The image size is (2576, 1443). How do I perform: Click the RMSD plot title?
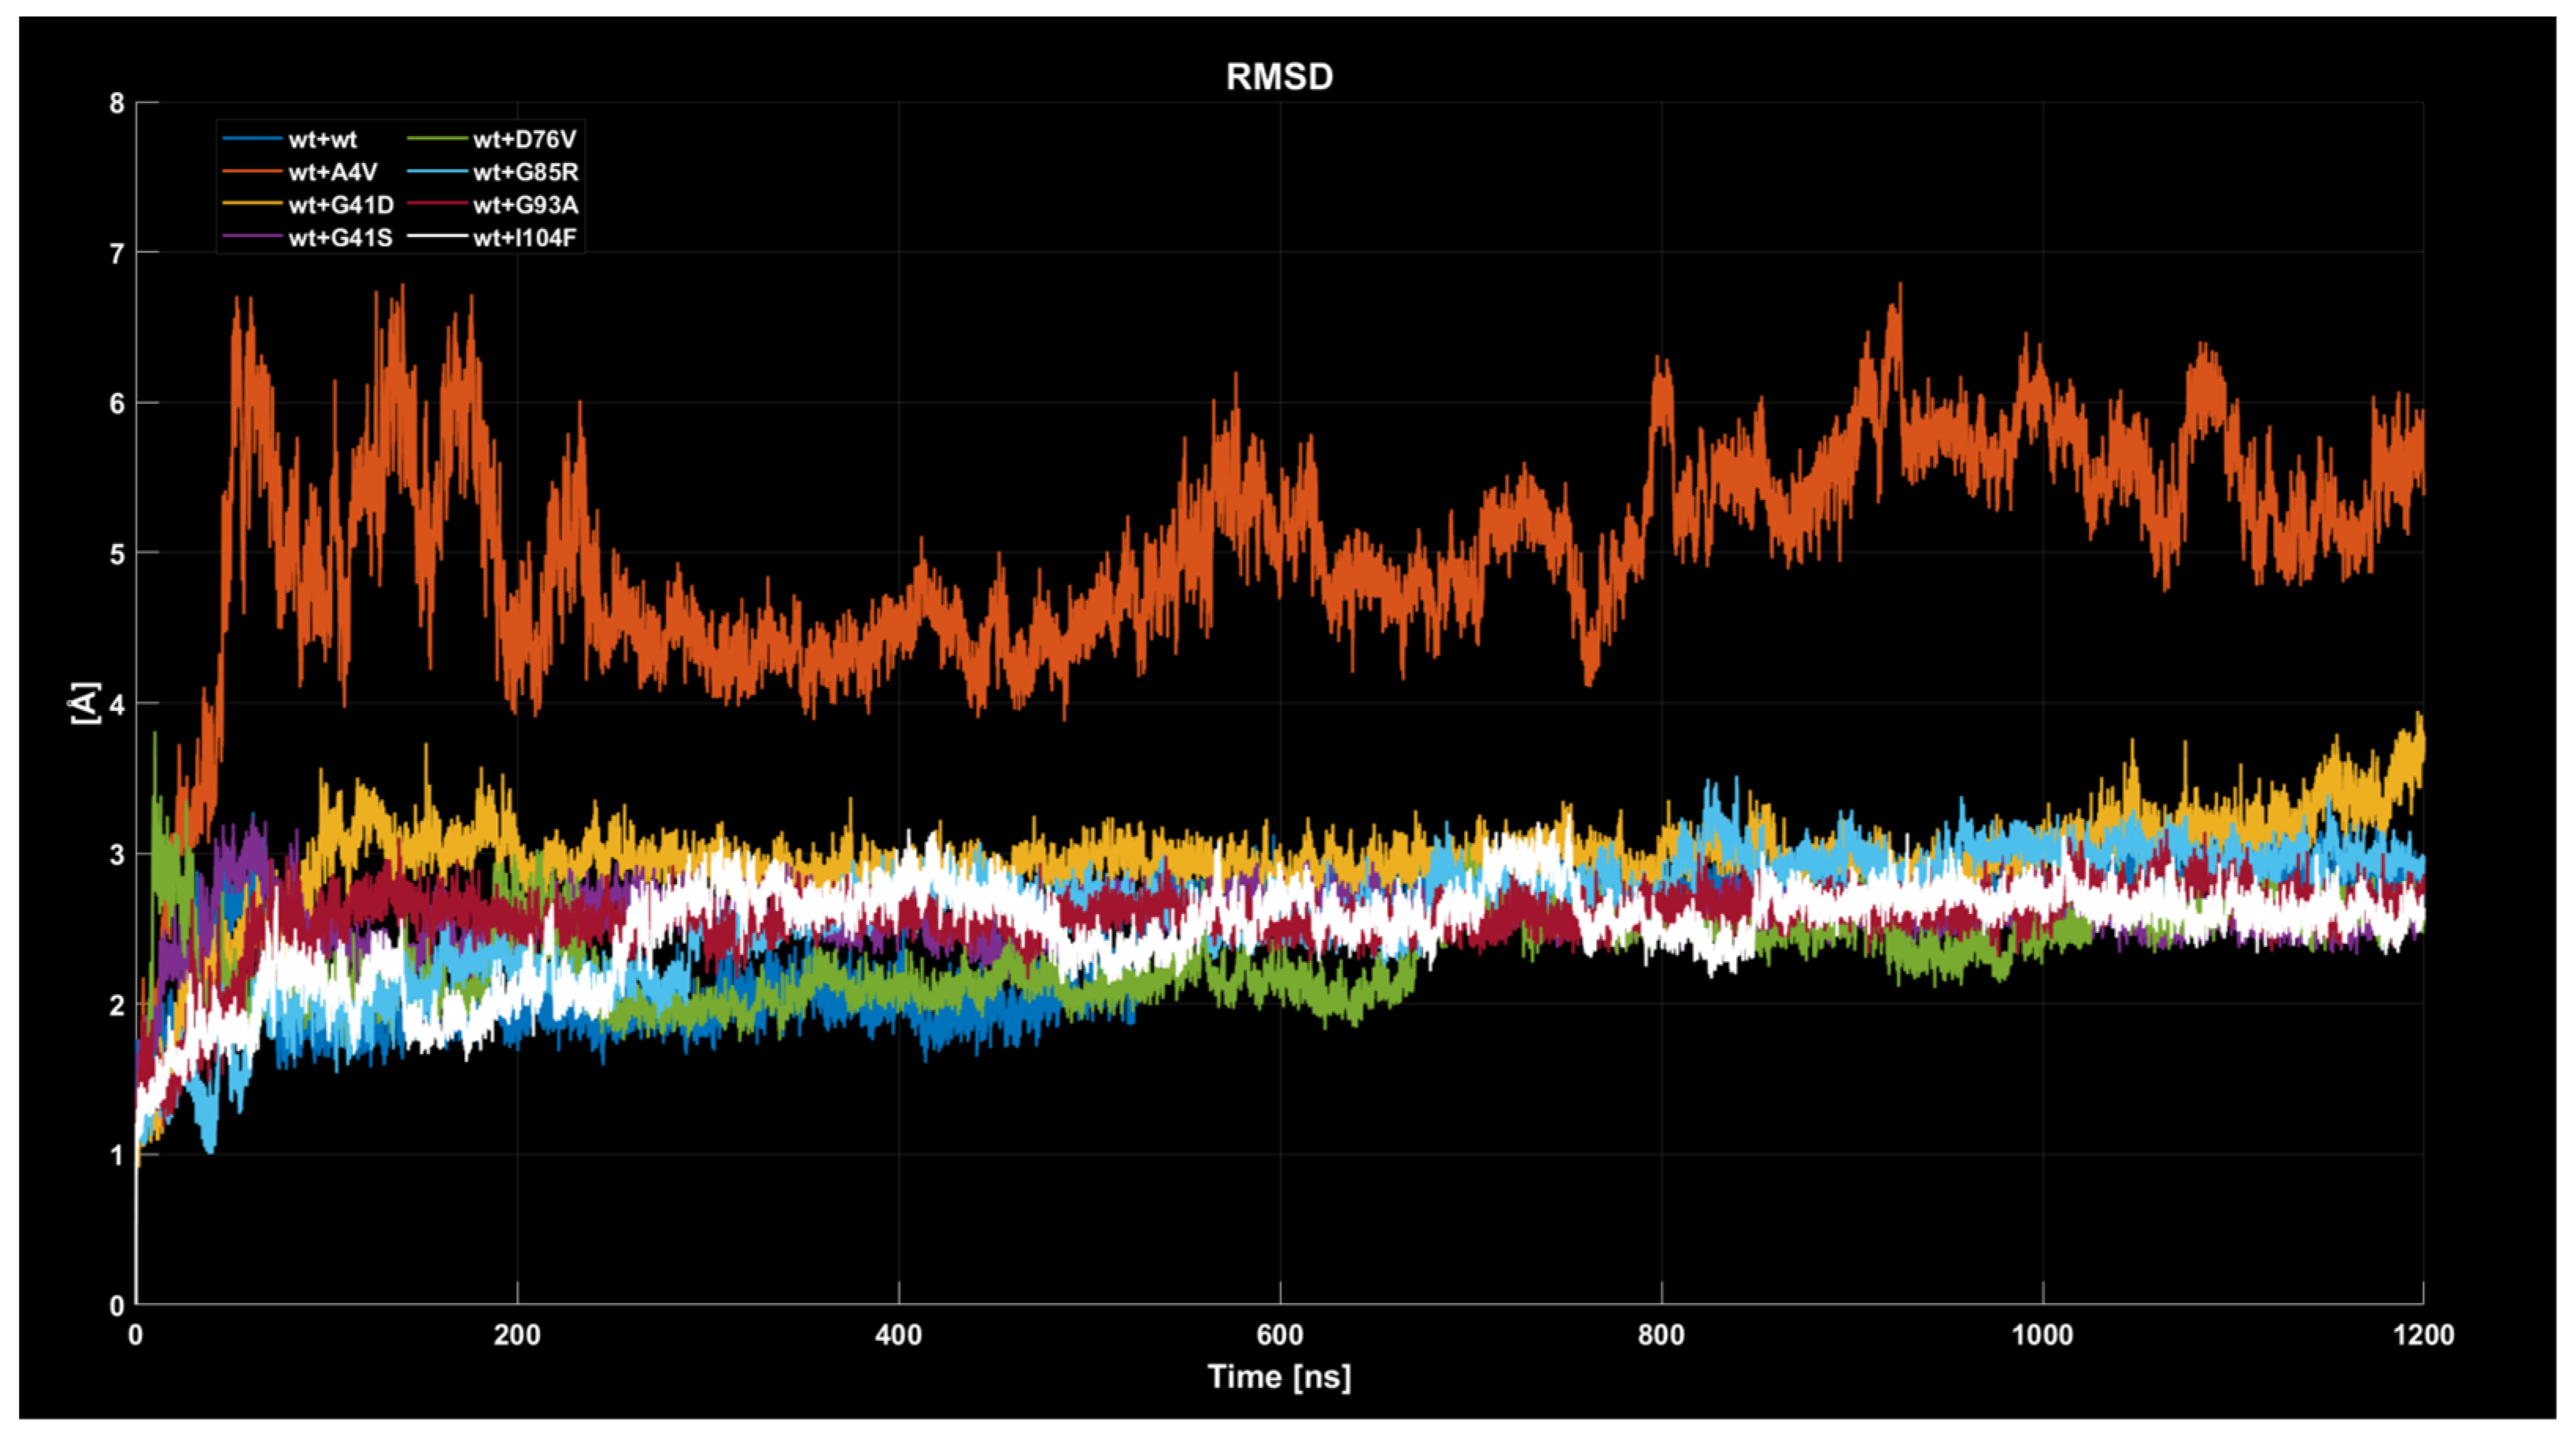[x=1279, y=77]
